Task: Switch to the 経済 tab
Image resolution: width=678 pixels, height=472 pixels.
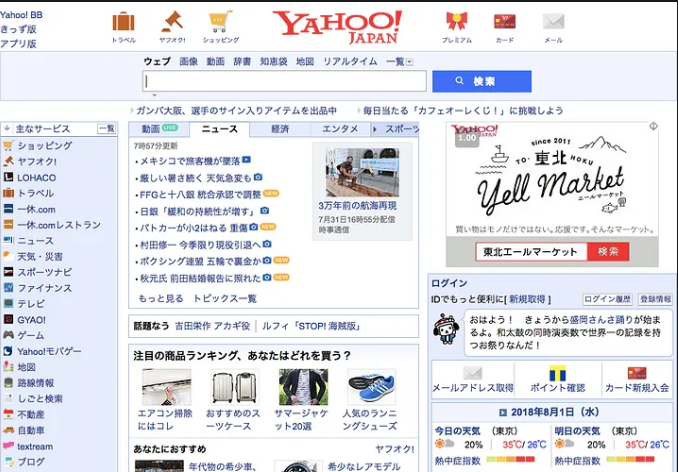Action: pyautogui.click(x=280, y=129)
